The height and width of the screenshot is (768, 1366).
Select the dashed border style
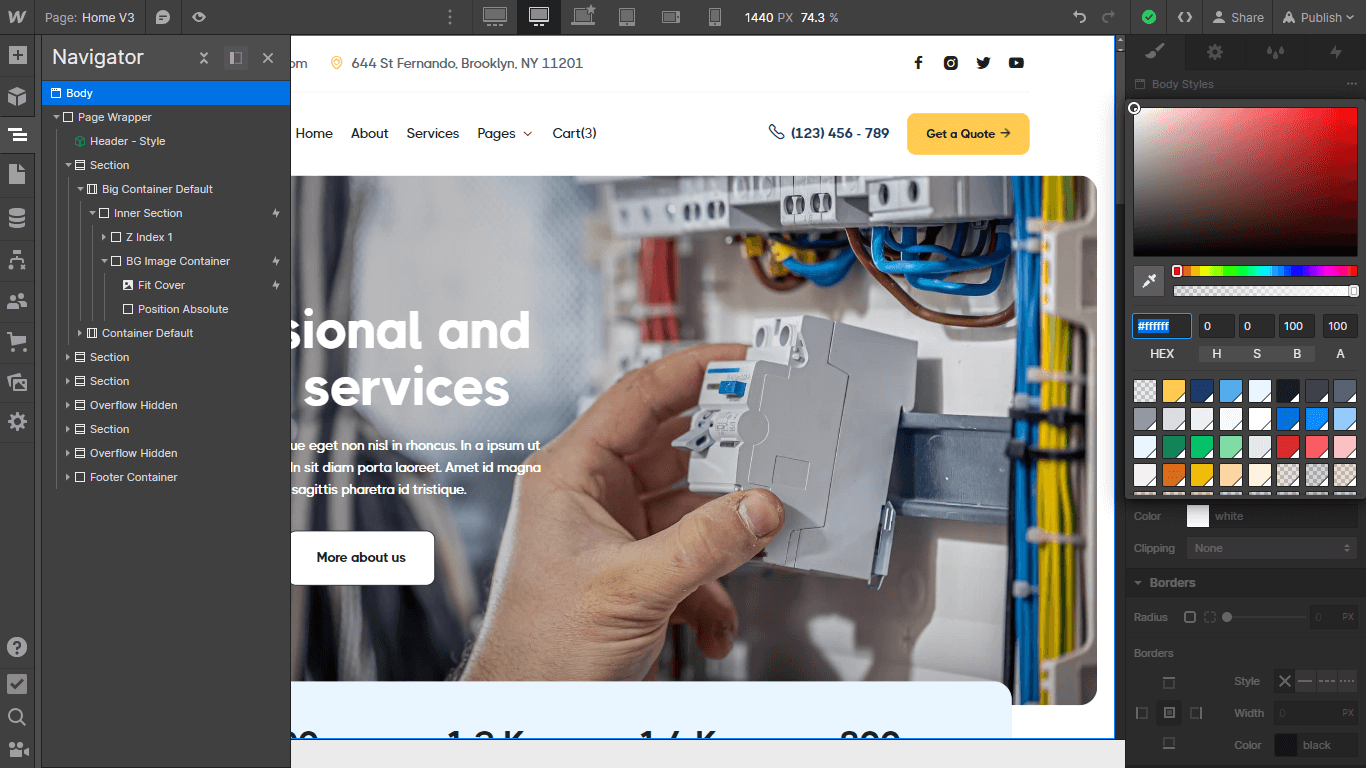pos(1326,681)
